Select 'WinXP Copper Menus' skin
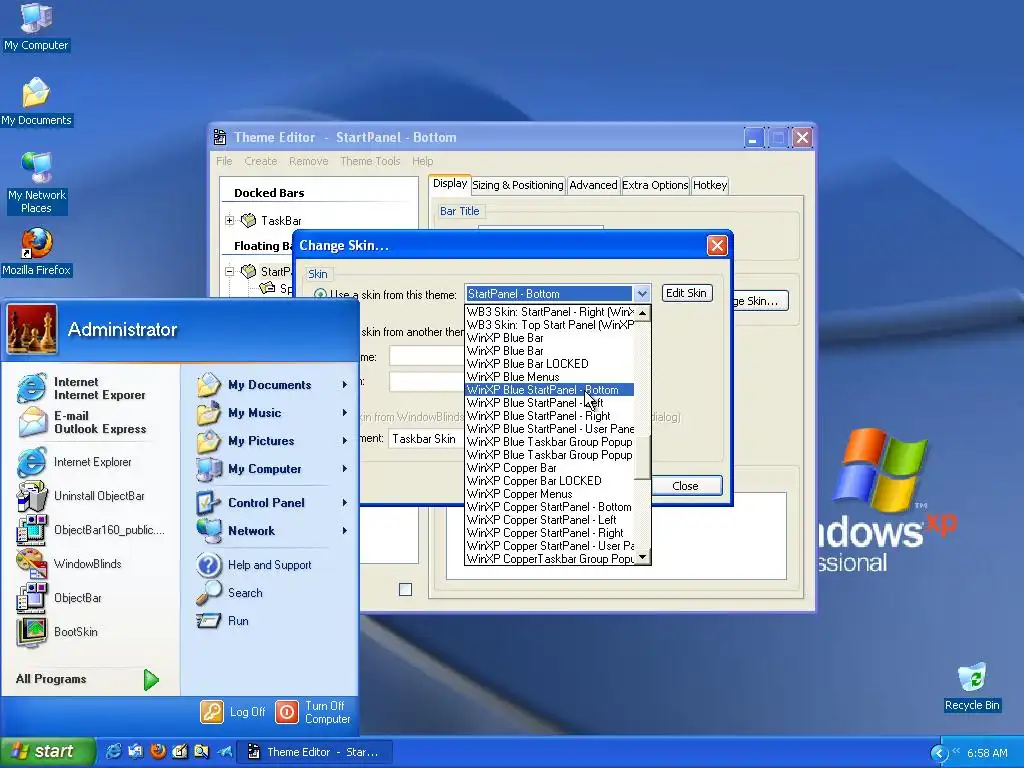The height and width of the screenshot is (768, 1024). click(549, 494)
